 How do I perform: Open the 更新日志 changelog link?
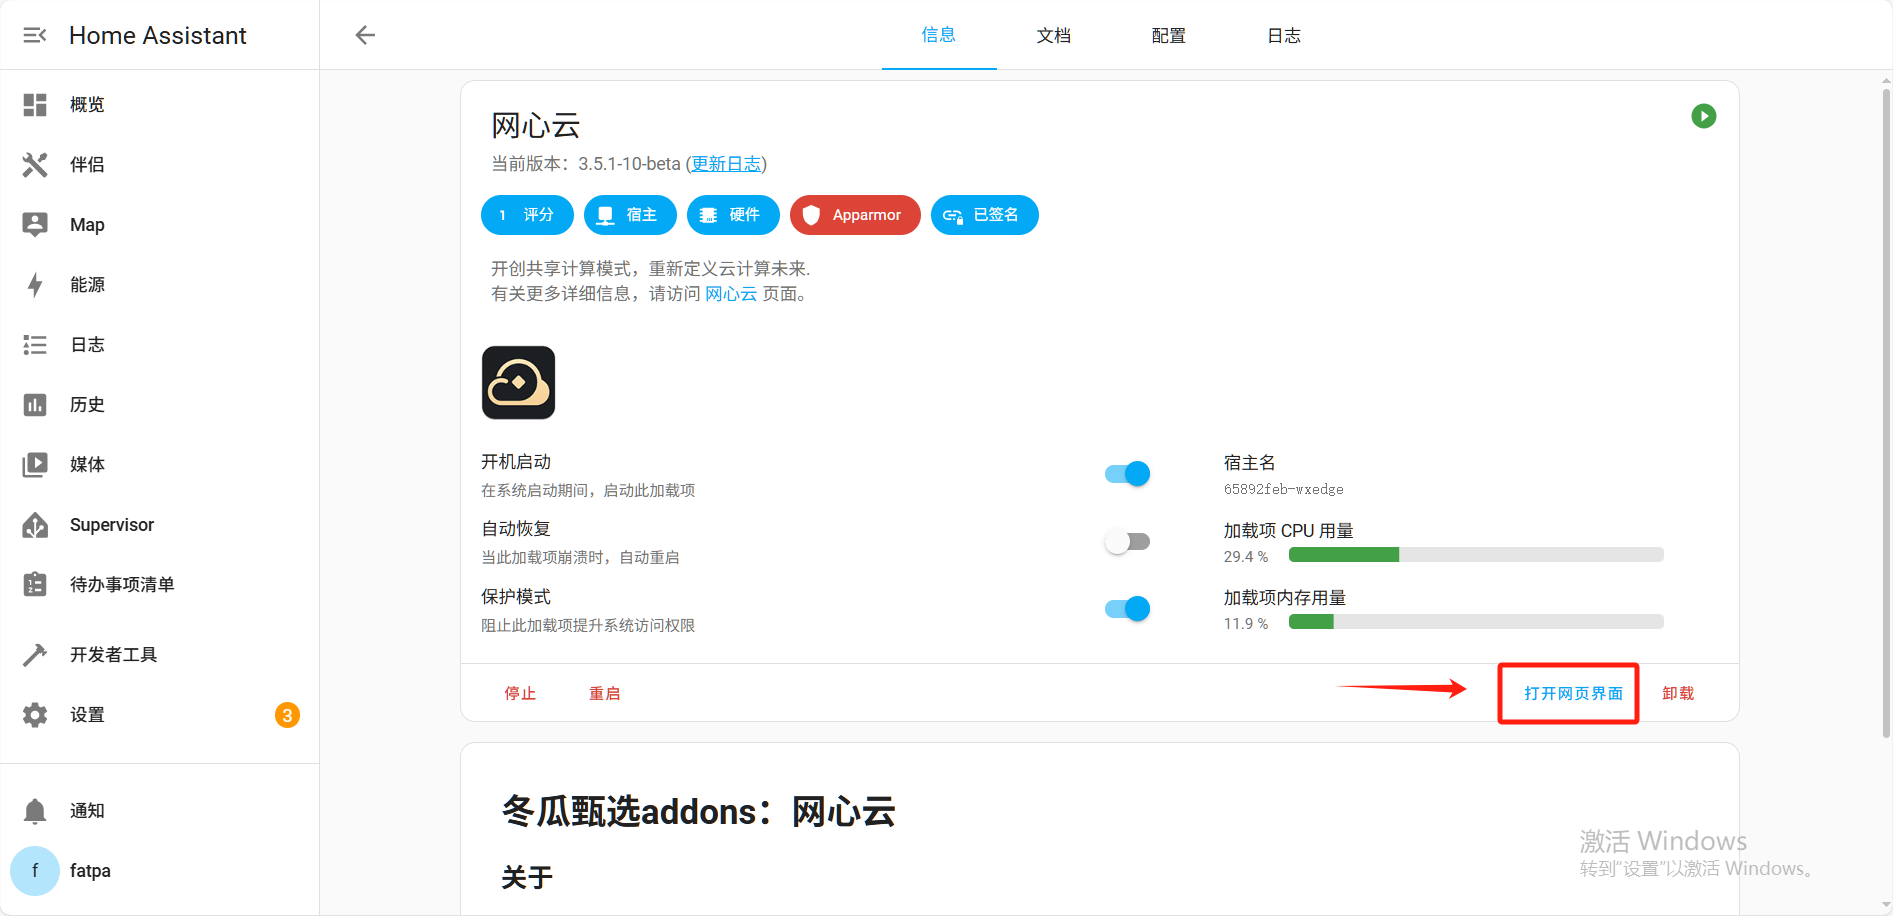coord(727,164)
